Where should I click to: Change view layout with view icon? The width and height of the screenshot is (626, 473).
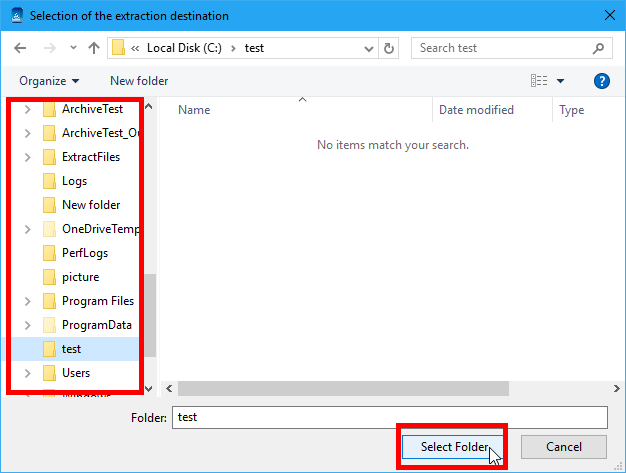[540, 81]
